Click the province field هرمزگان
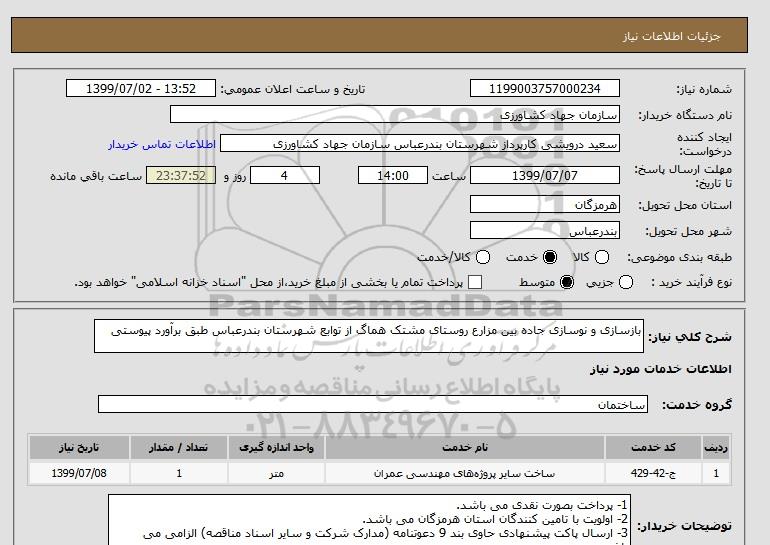Image resolution: width=770 pixels, height=545 pixels. click(545, 204)
